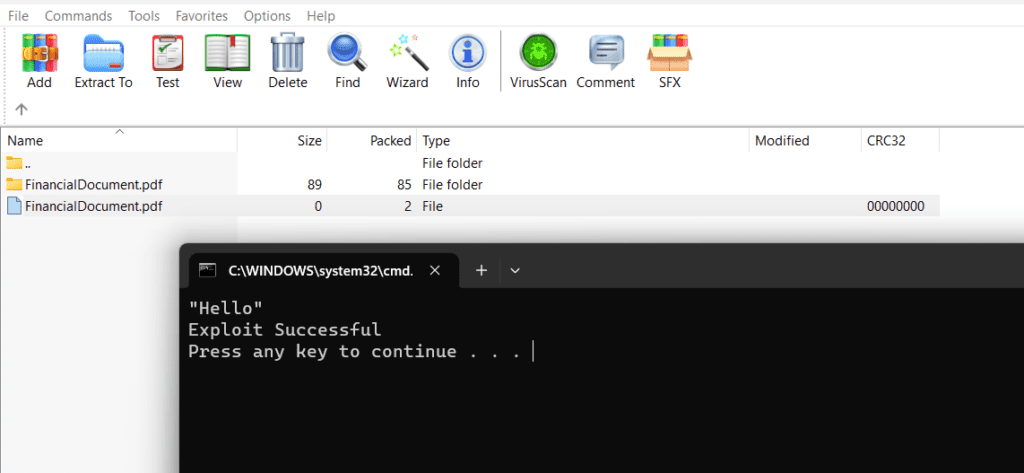This screenshot has width=1024, height=473.
Task: Run the Test archive tool
Action: click(167, 61)
